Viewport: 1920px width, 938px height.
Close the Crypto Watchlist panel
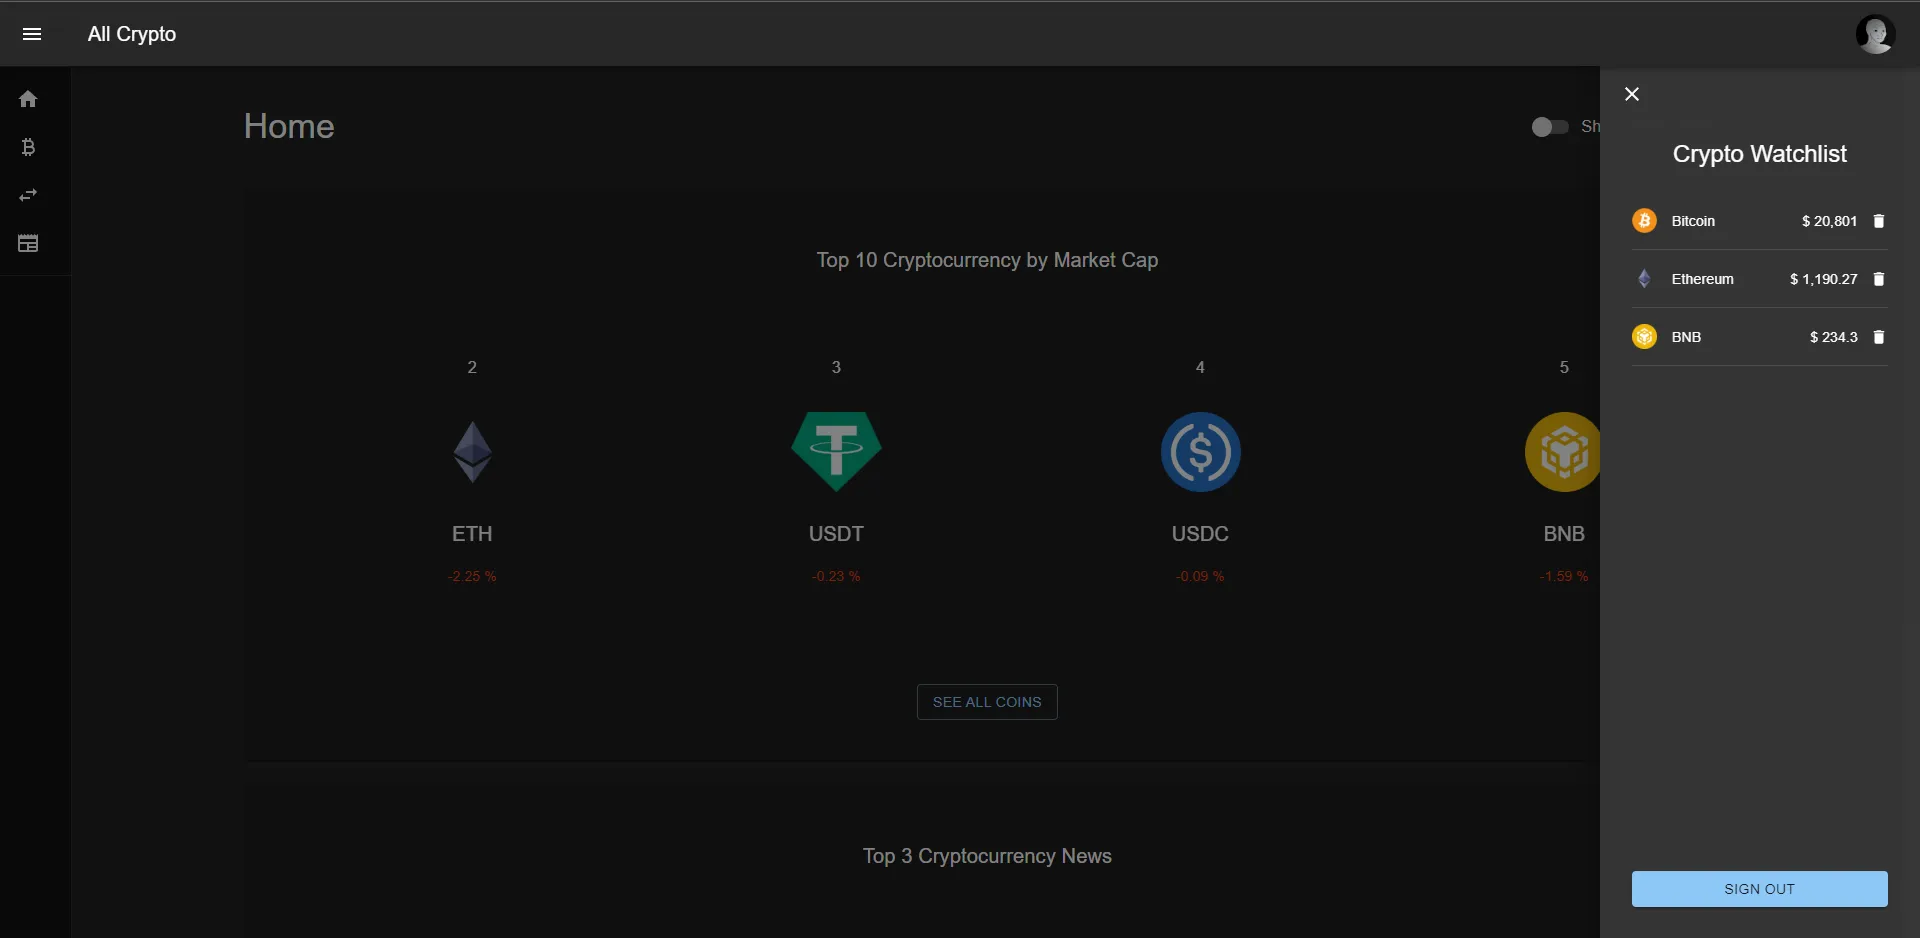click(1632, 93)
